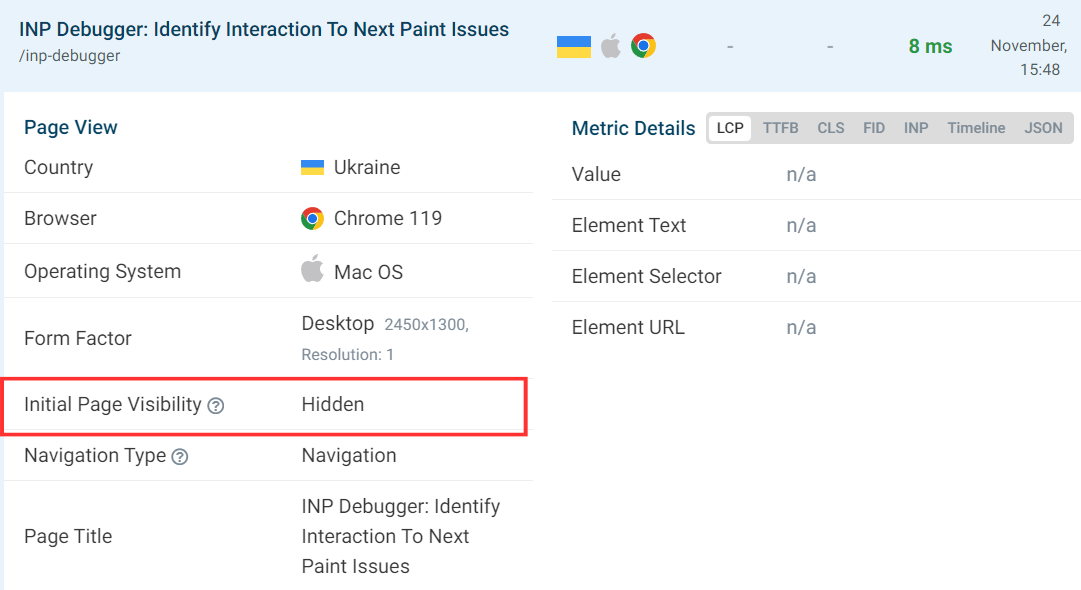The image size is (1081, 590).
Task: Click the /inp-debugger URL path
Action: pos(70,56)
